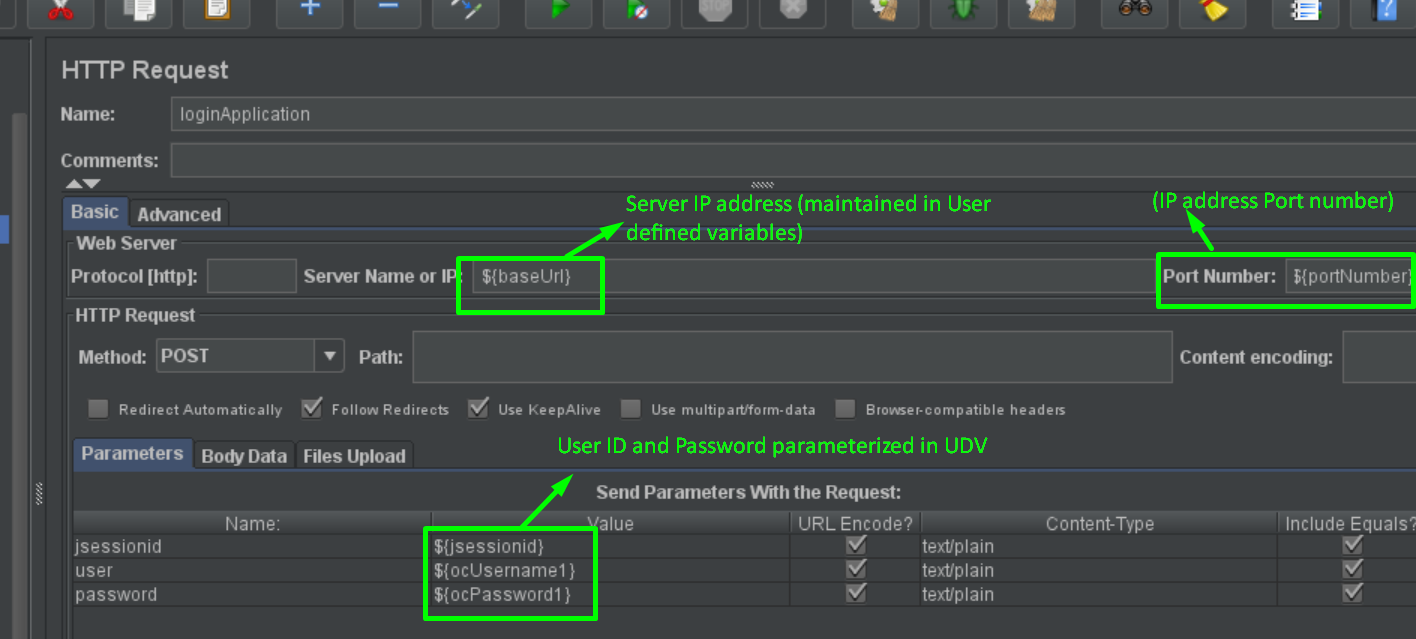Image resolution: width=1416 pixels, height=639 pixels.
Task: Enable Use multipart/form-data checkbox
Action: point(631,409)
